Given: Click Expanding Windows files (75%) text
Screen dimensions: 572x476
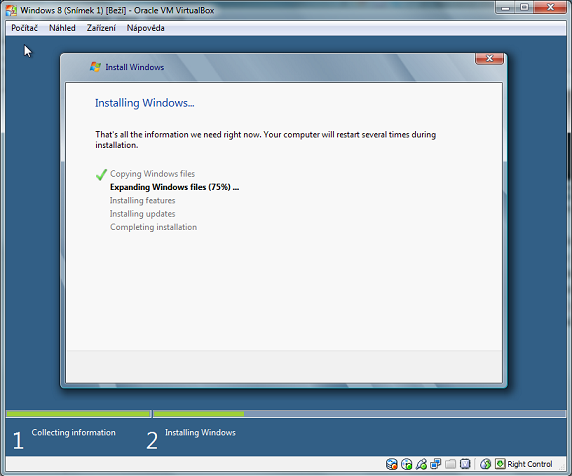Looking at the screenshot, I should (174, 187).
